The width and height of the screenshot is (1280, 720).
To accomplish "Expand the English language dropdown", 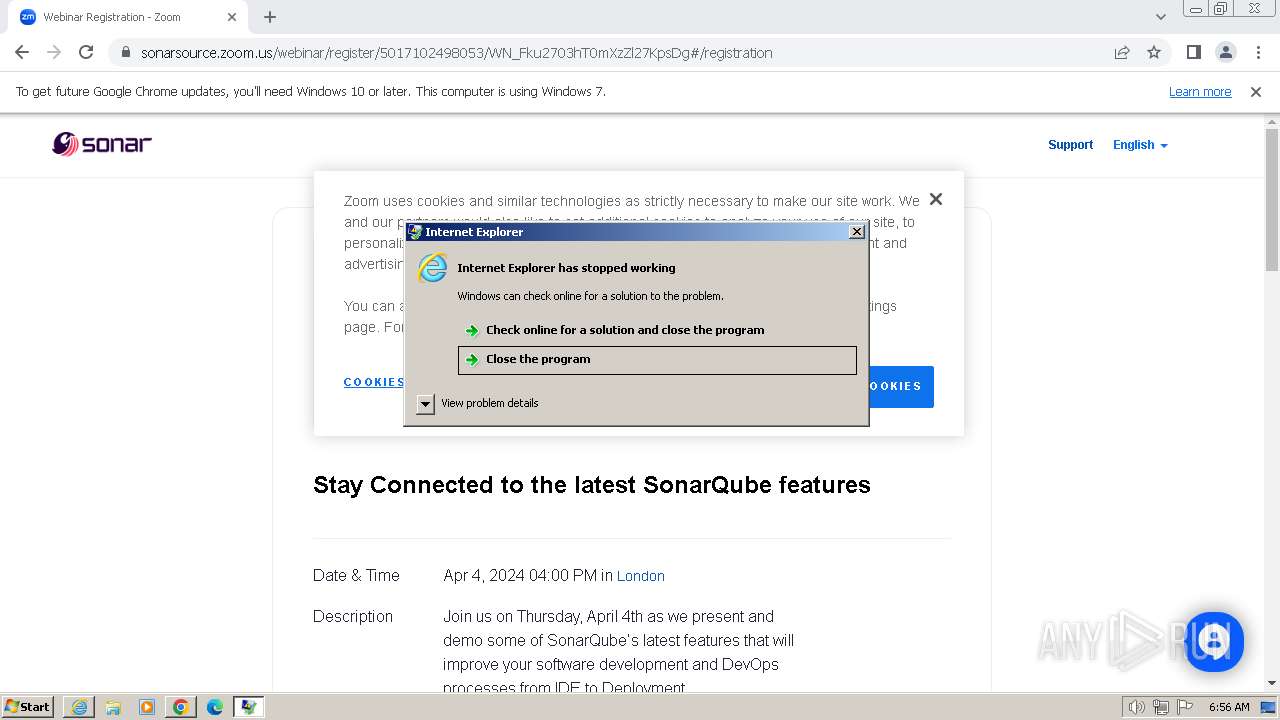I will (x=1140, y=145).
